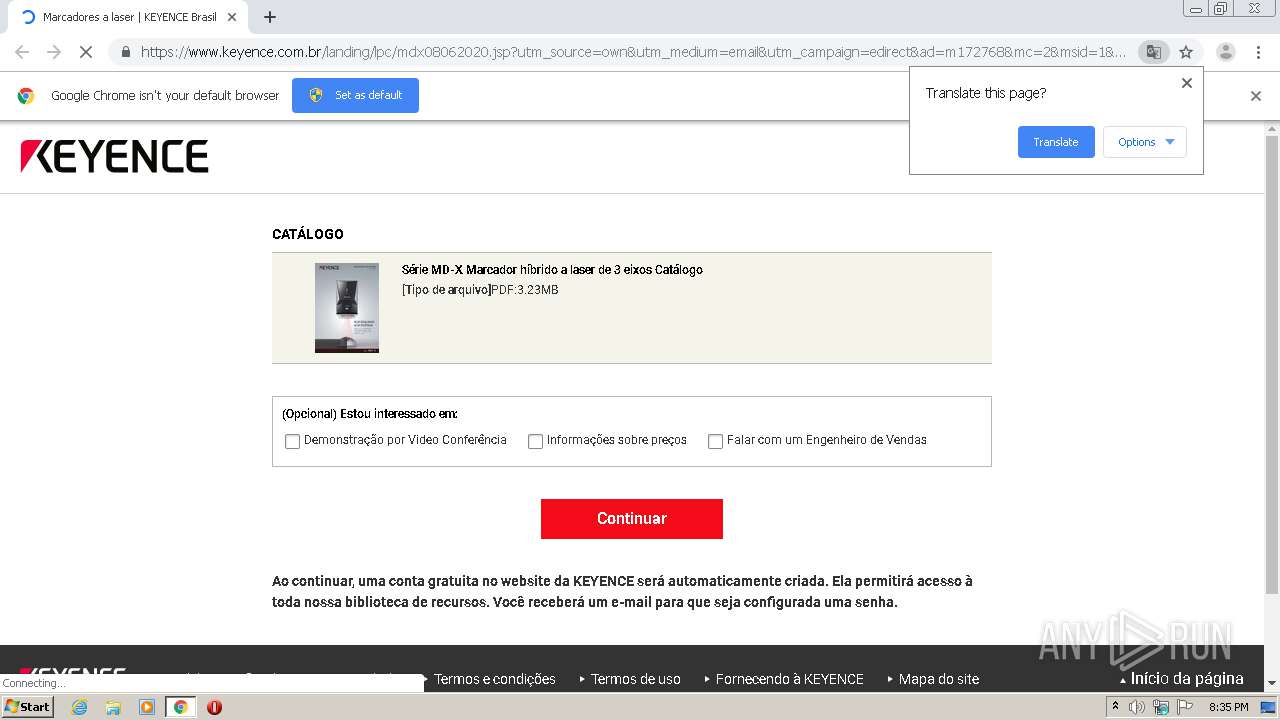Click the padlock site info icon
Viewport: 1280px width, 720px height.
(125, 52)
